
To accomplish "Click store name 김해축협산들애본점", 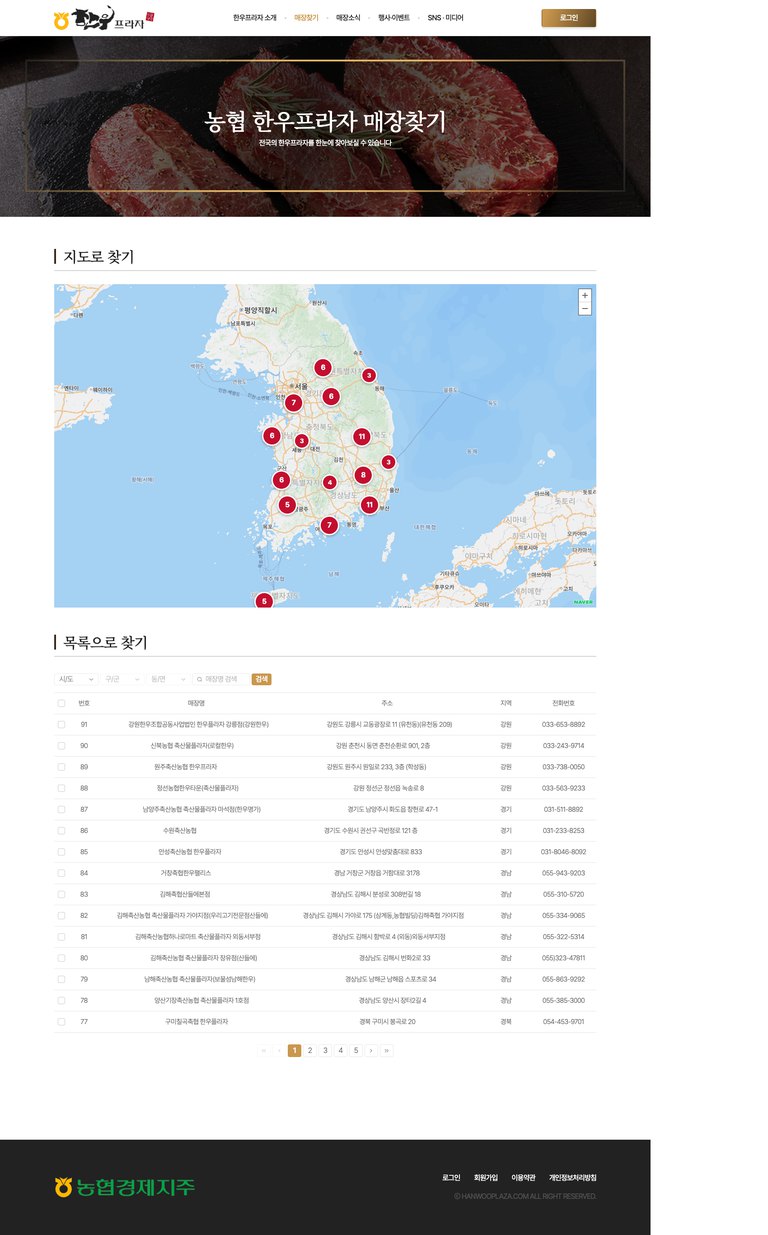I will [x=185, y=894].
